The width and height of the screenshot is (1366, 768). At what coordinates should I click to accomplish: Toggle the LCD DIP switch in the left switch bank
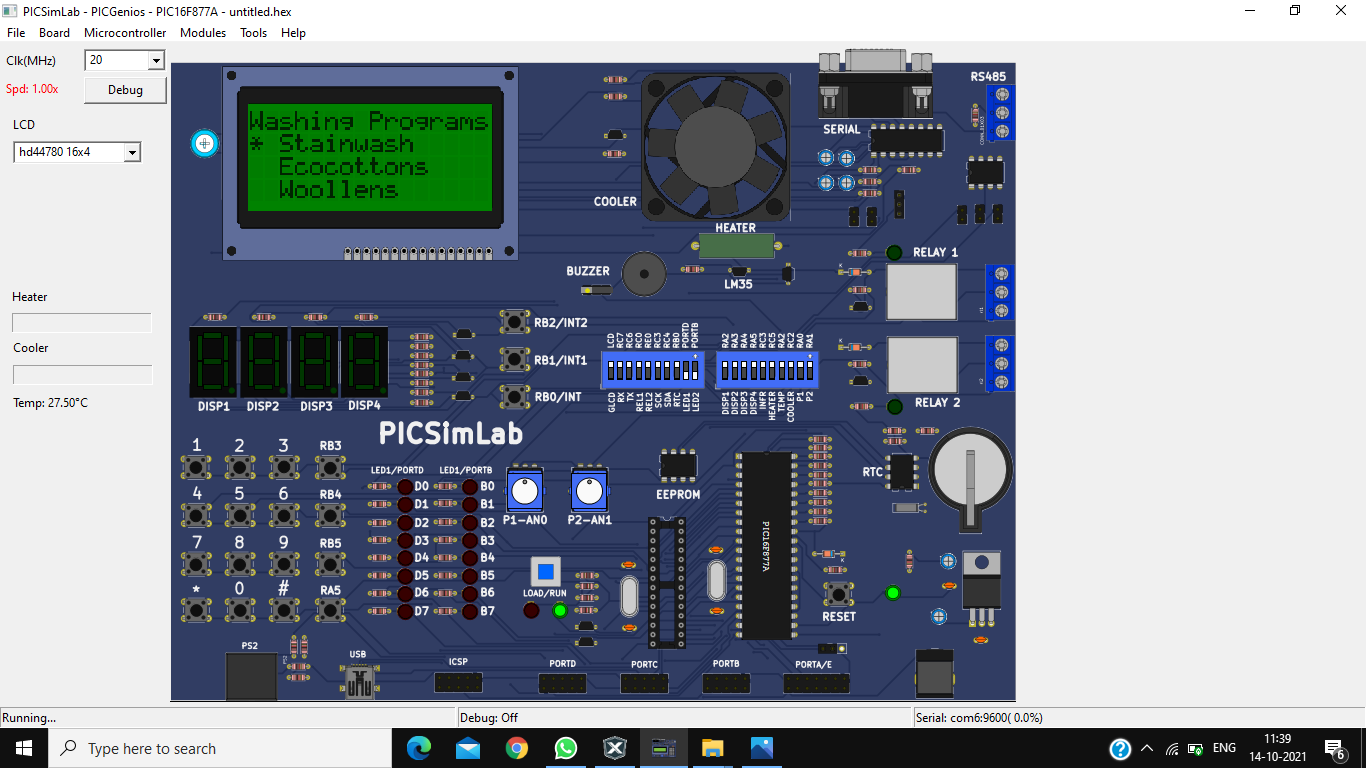[611, 370]
